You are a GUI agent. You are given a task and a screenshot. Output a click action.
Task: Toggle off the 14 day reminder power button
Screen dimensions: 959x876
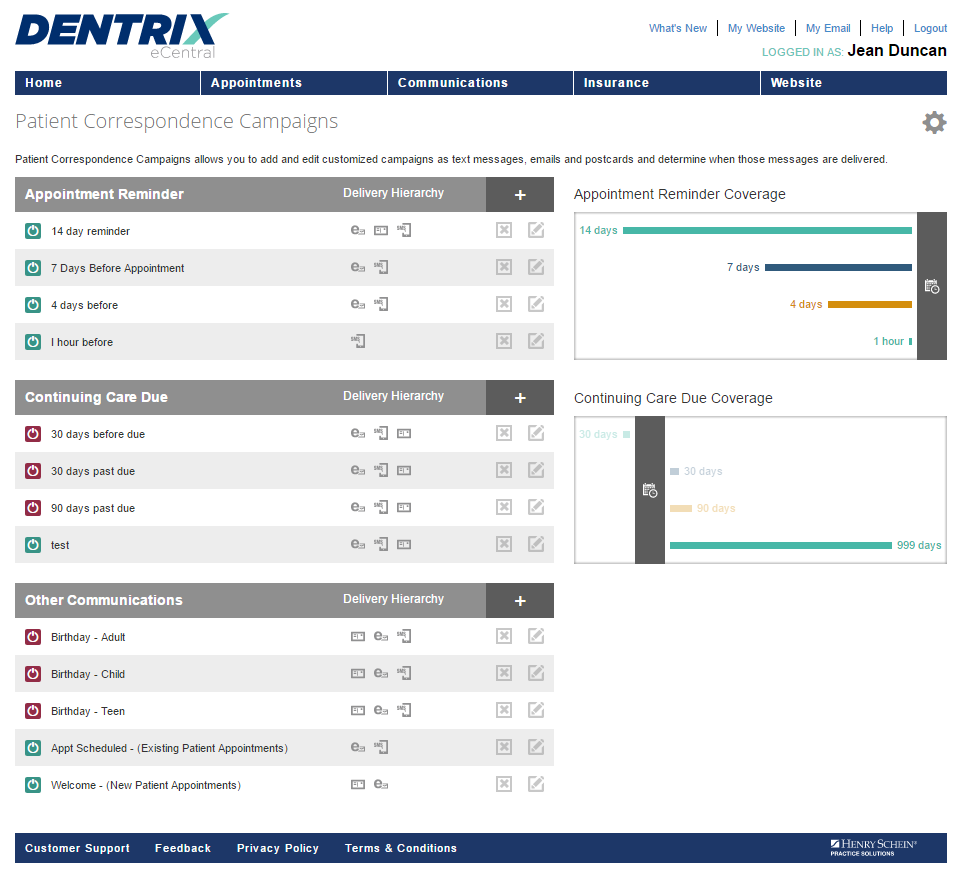33,231
